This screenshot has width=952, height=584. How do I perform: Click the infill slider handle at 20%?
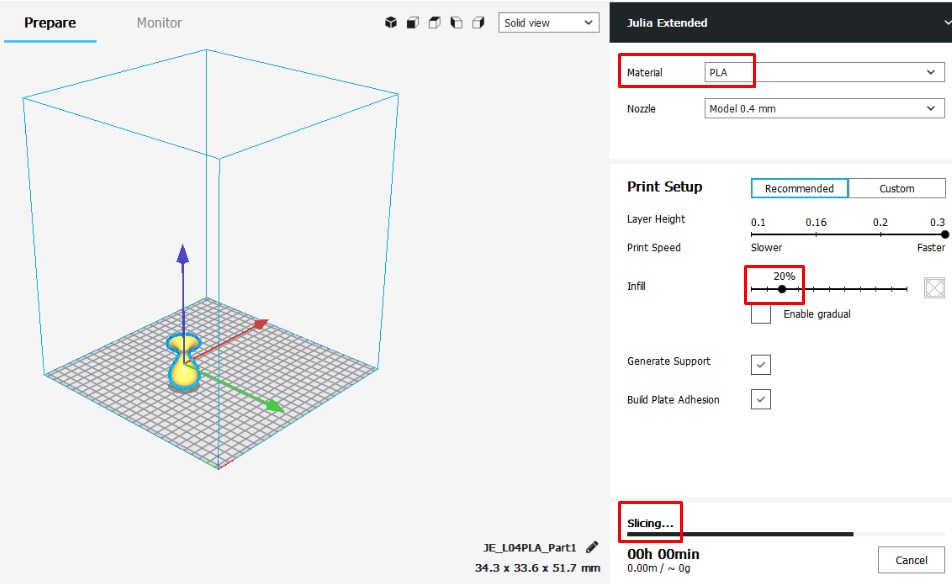tap(782, 289)
